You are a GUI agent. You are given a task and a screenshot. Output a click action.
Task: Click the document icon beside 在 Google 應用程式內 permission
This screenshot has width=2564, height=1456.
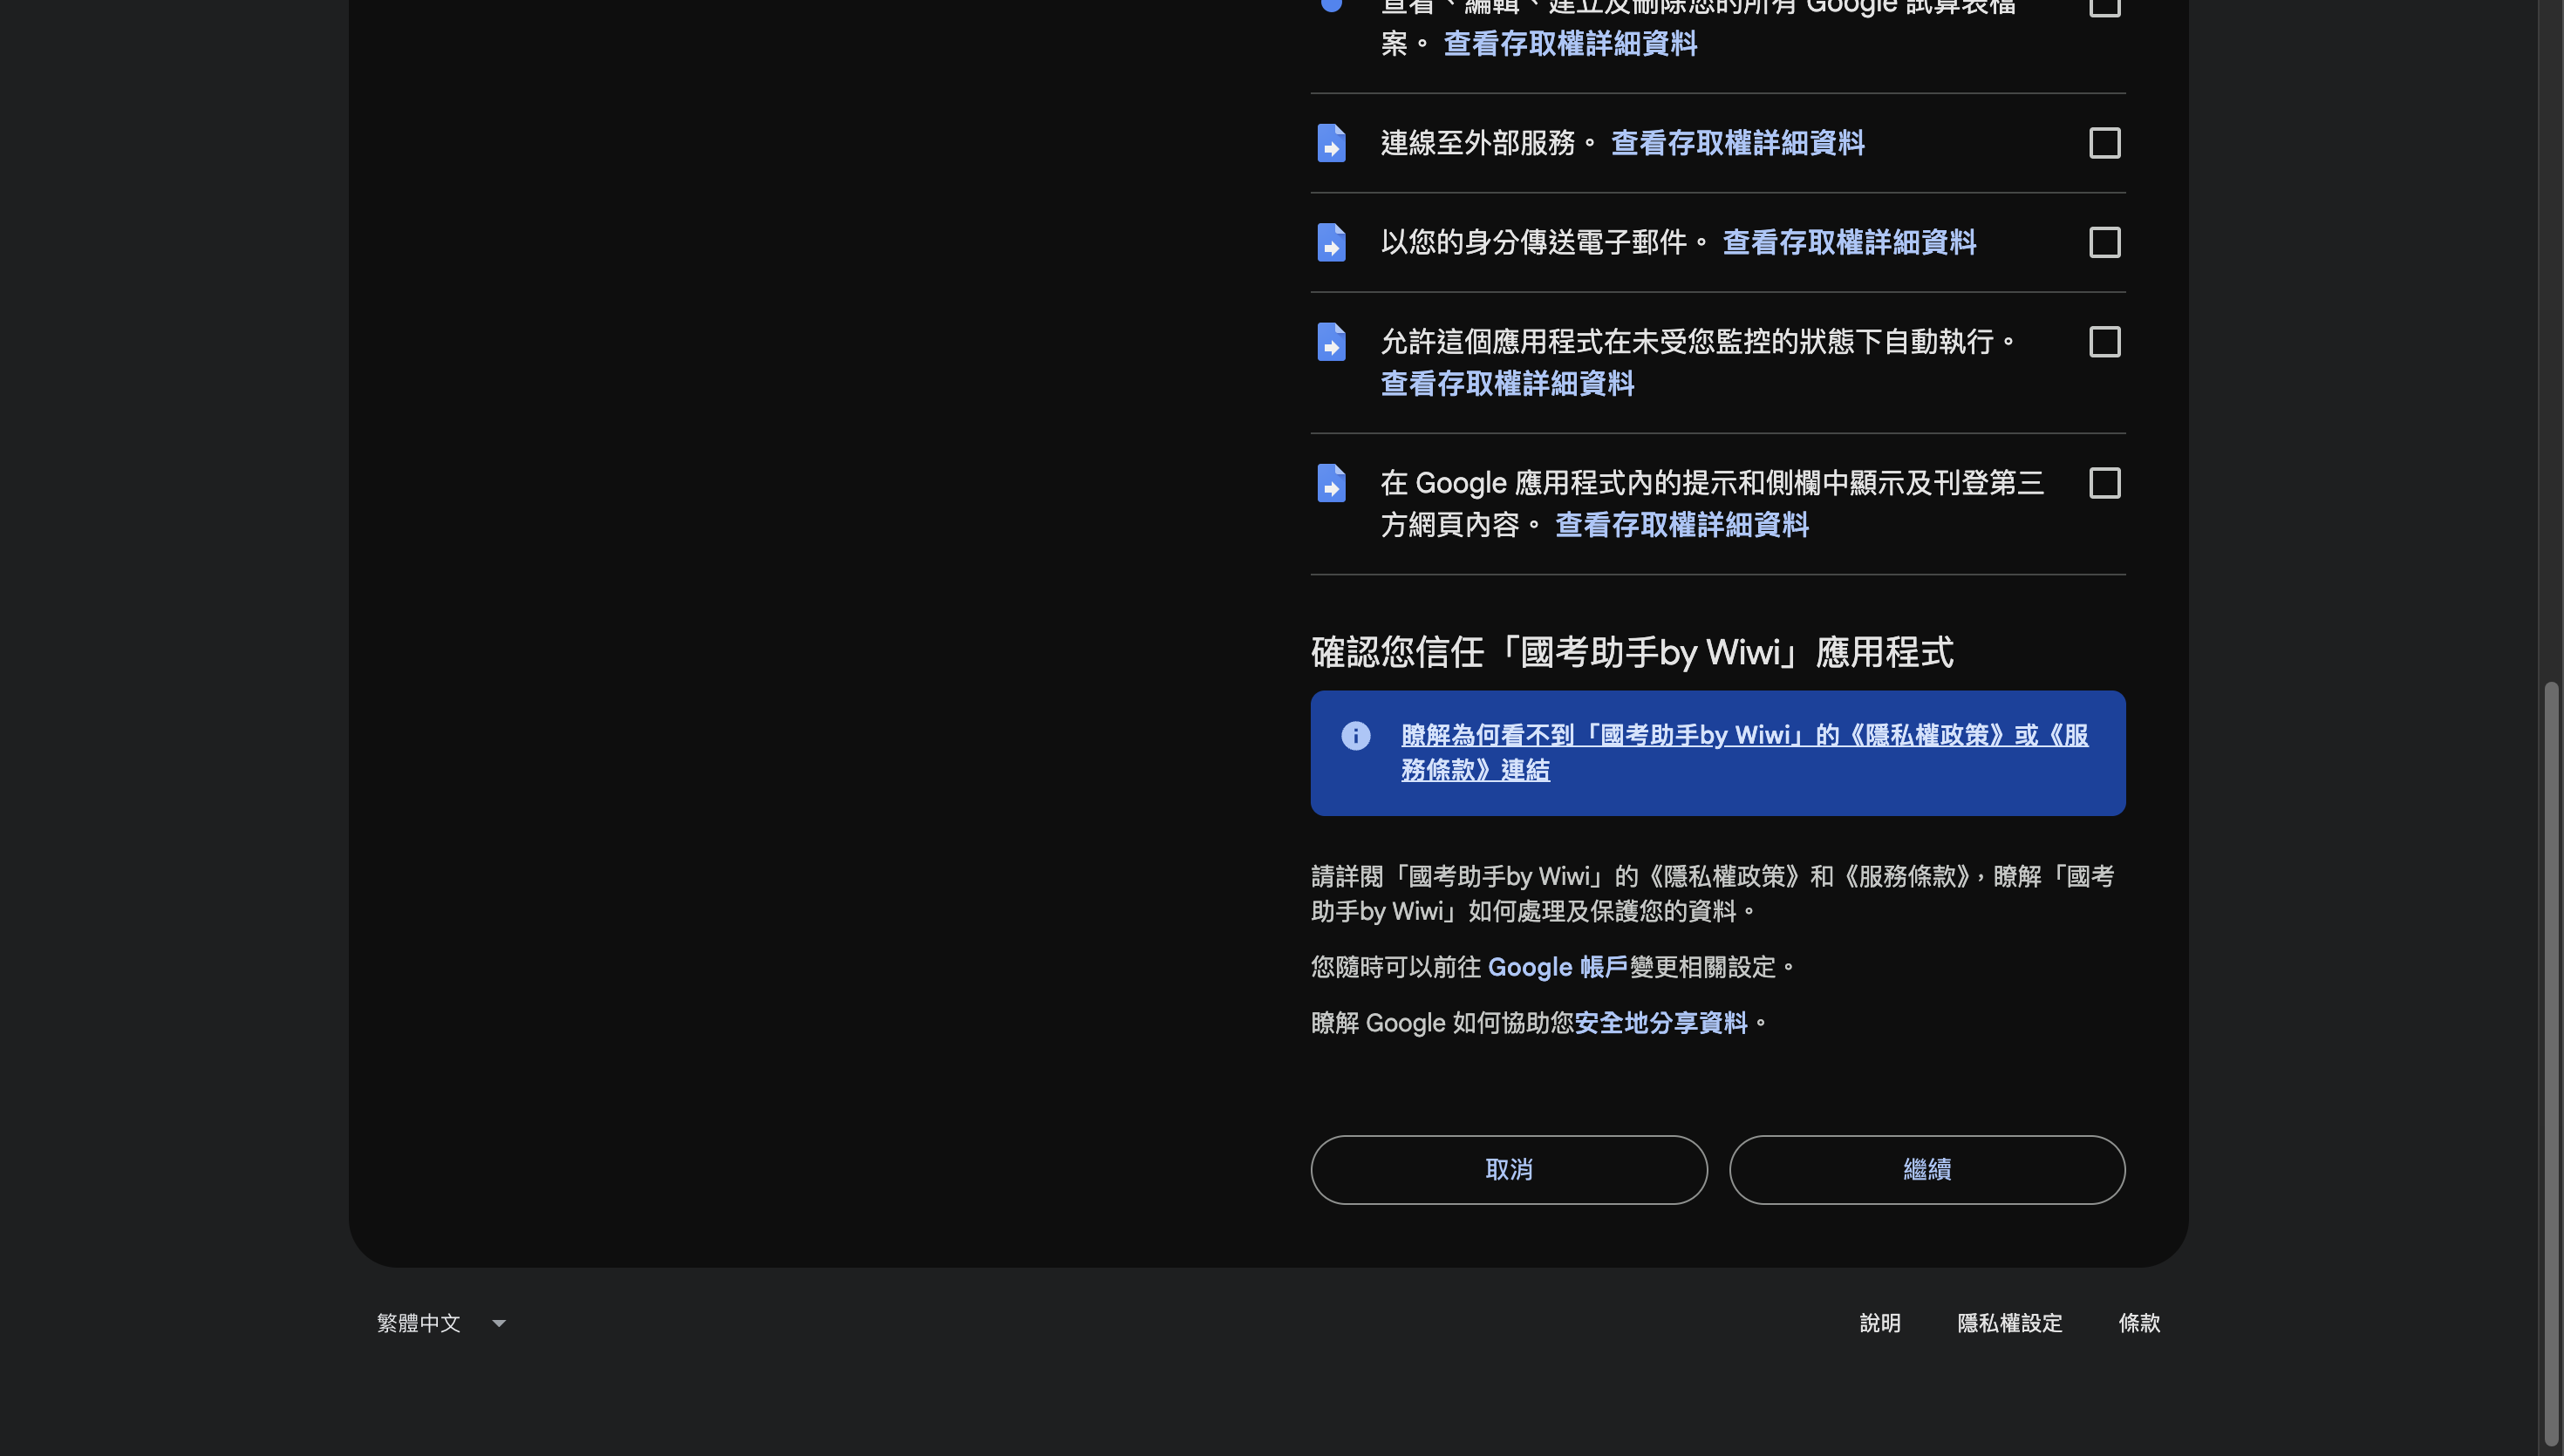click(x=1331, y=483)
